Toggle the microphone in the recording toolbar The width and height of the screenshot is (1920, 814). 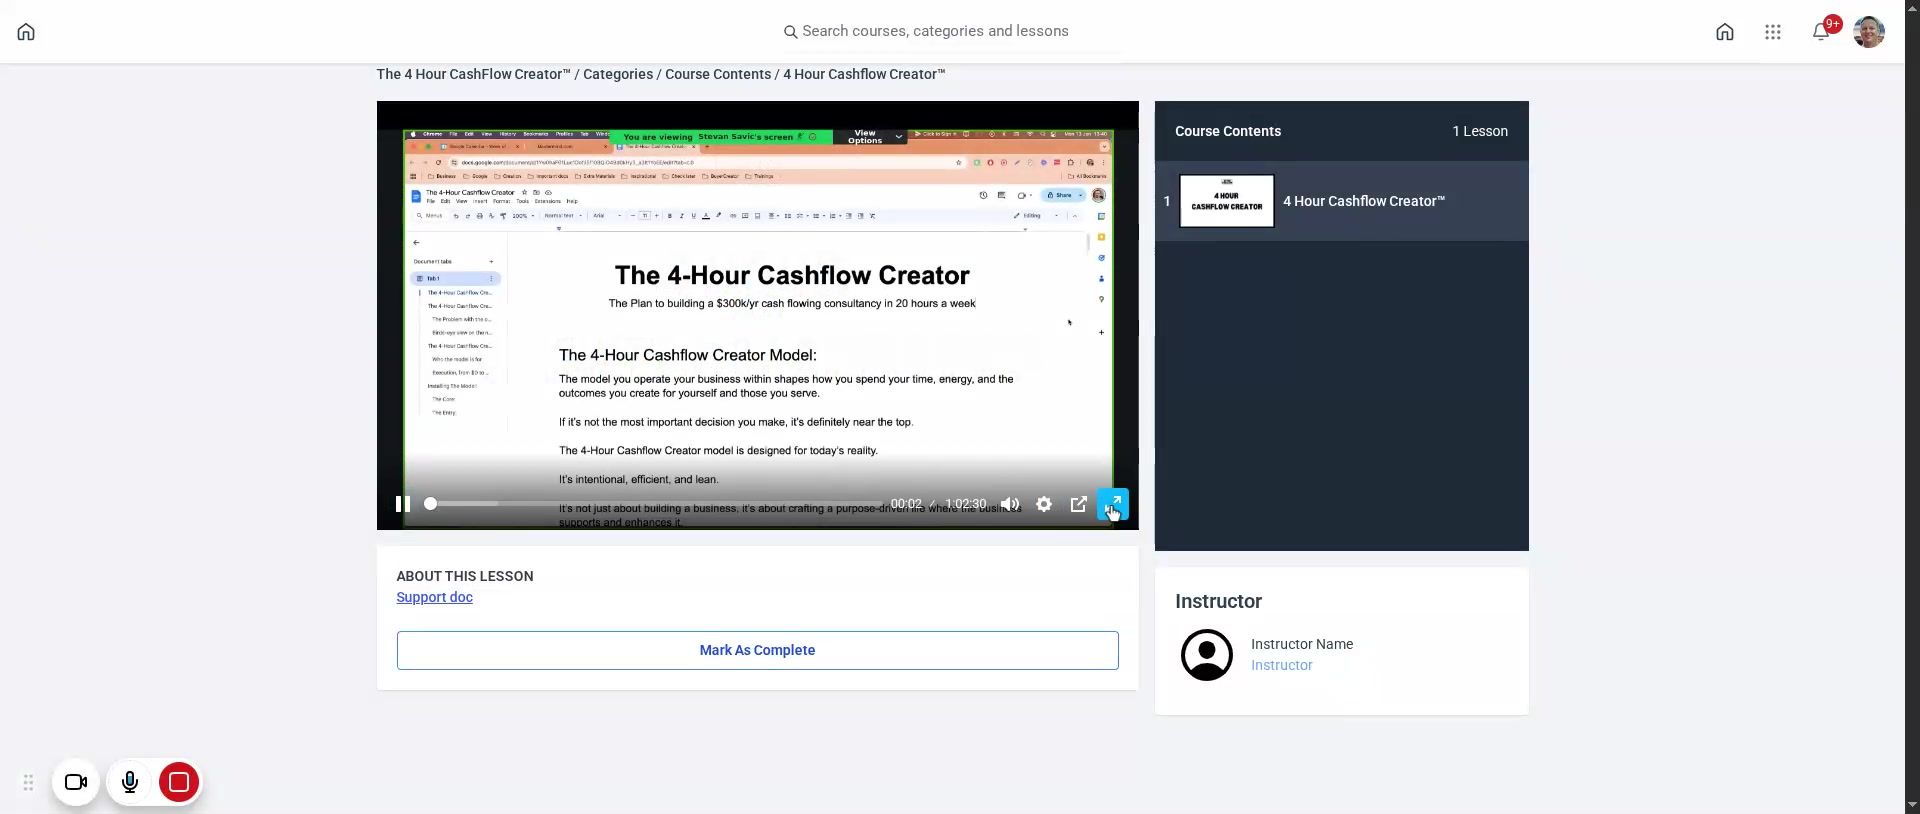tap(130, 782)
